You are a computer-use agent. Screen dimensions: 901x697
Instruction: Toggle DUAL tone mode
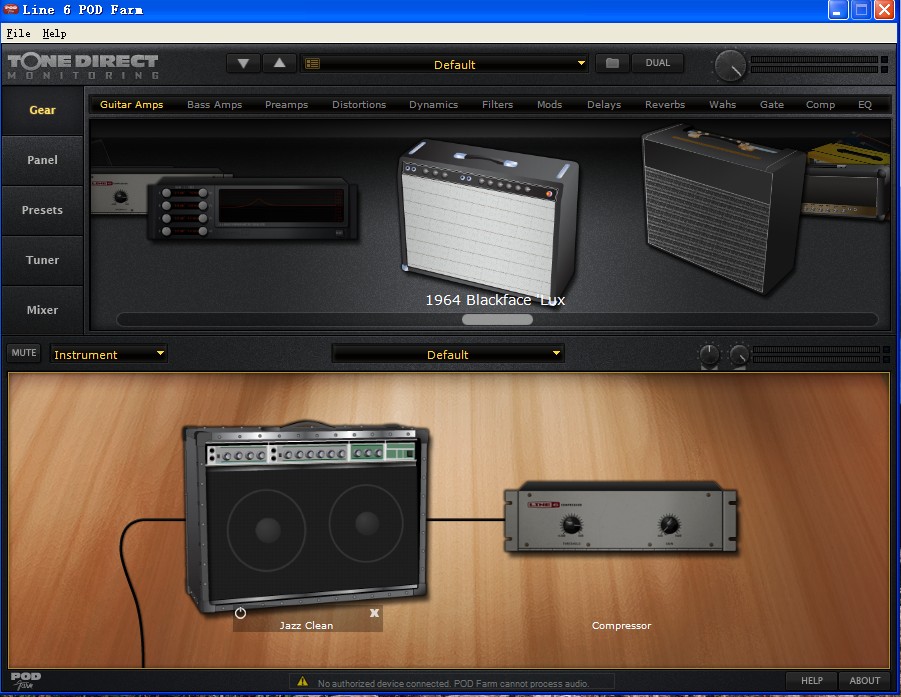pyautogui.click(x=657, y=63)
